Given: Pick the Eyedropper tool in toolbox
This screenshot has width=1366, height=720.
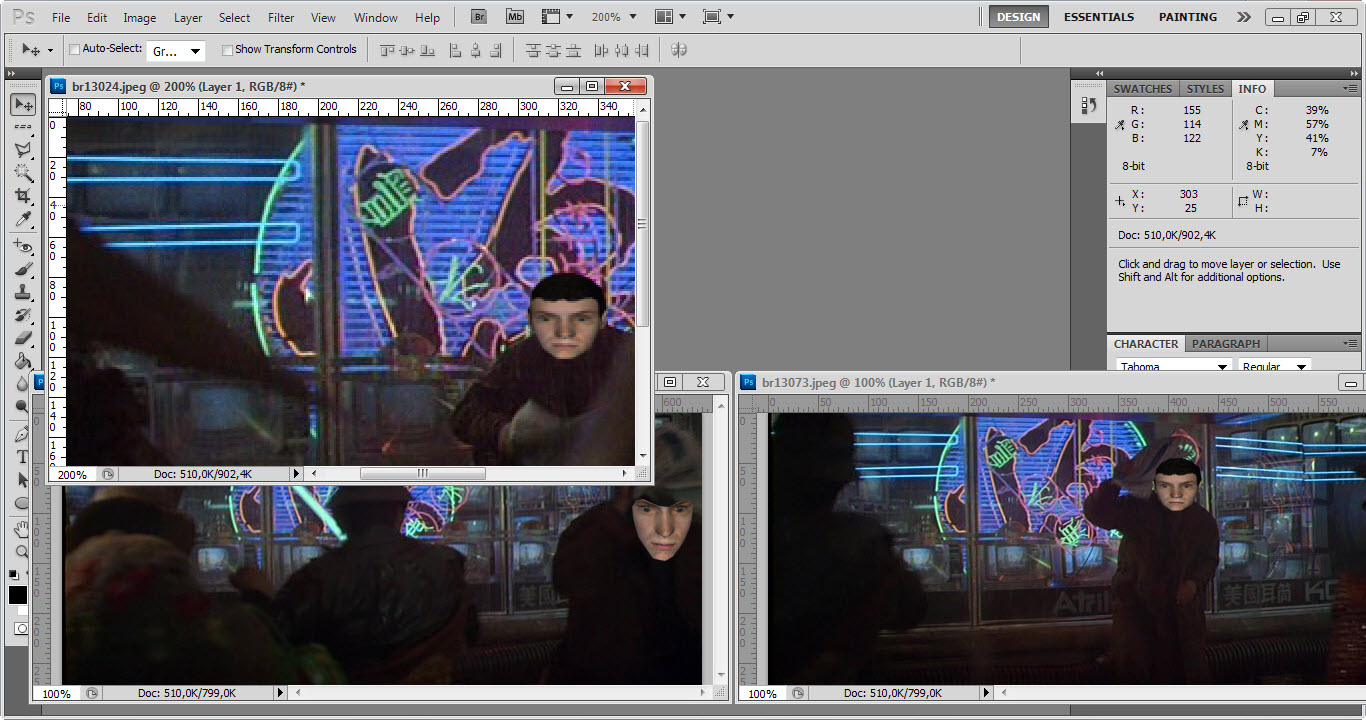Looking at the screenshot, I should 22,220.
